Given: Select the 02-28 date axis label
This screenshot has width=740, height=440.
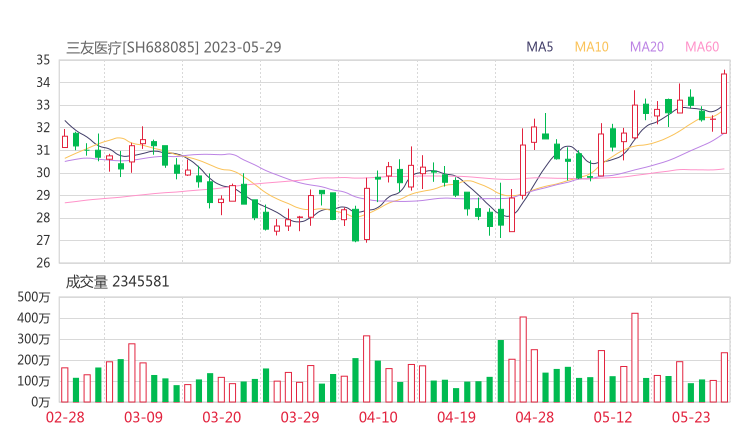Looking at the screenshot, I should [65, 417].
